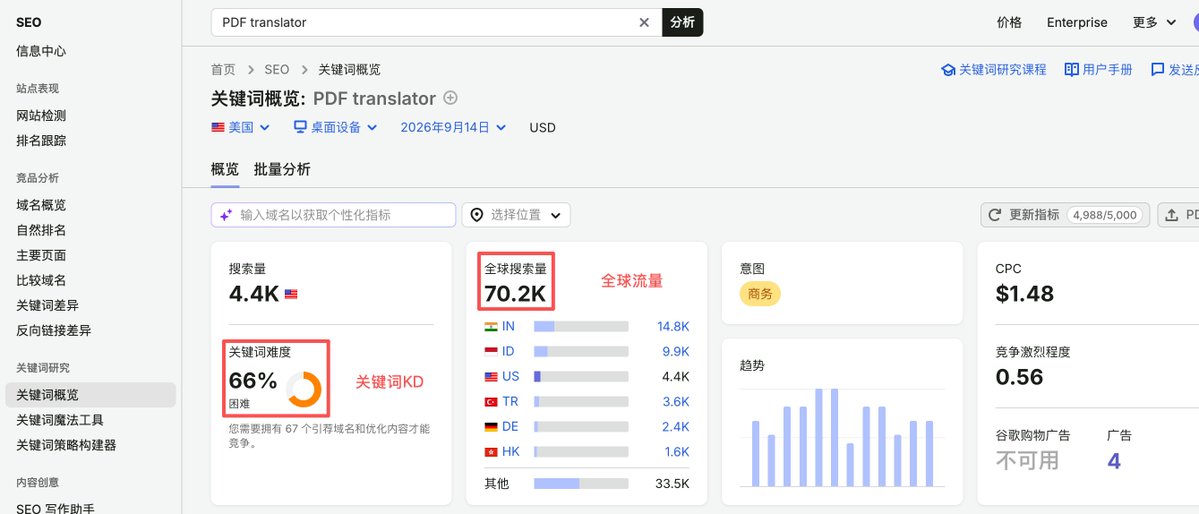Open the 桌面设备 device dropdown
This screenshot has height=514, width=1199.
point(336,128)
